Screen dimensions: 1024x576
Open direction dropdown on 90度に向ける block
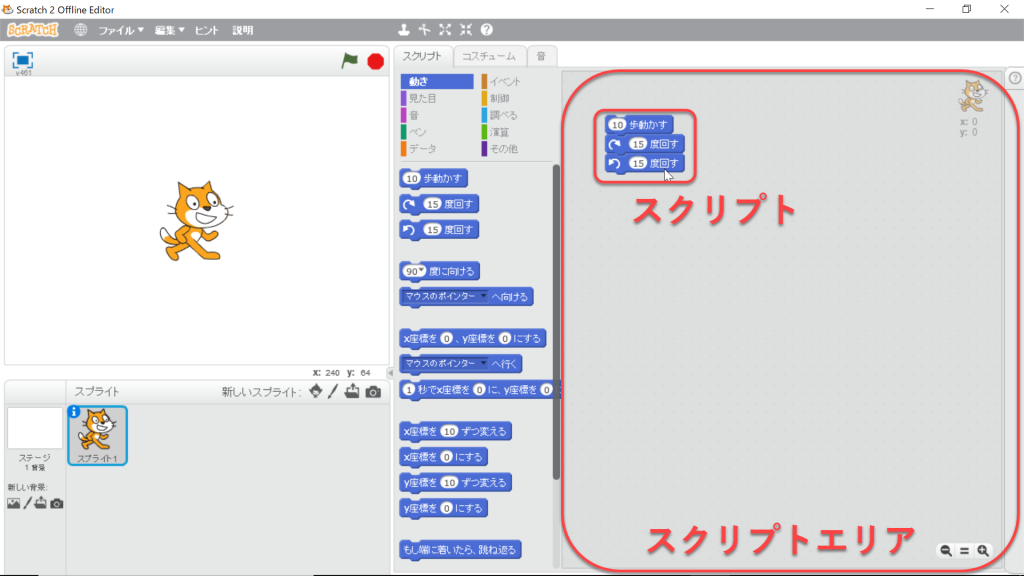(421, 270)
